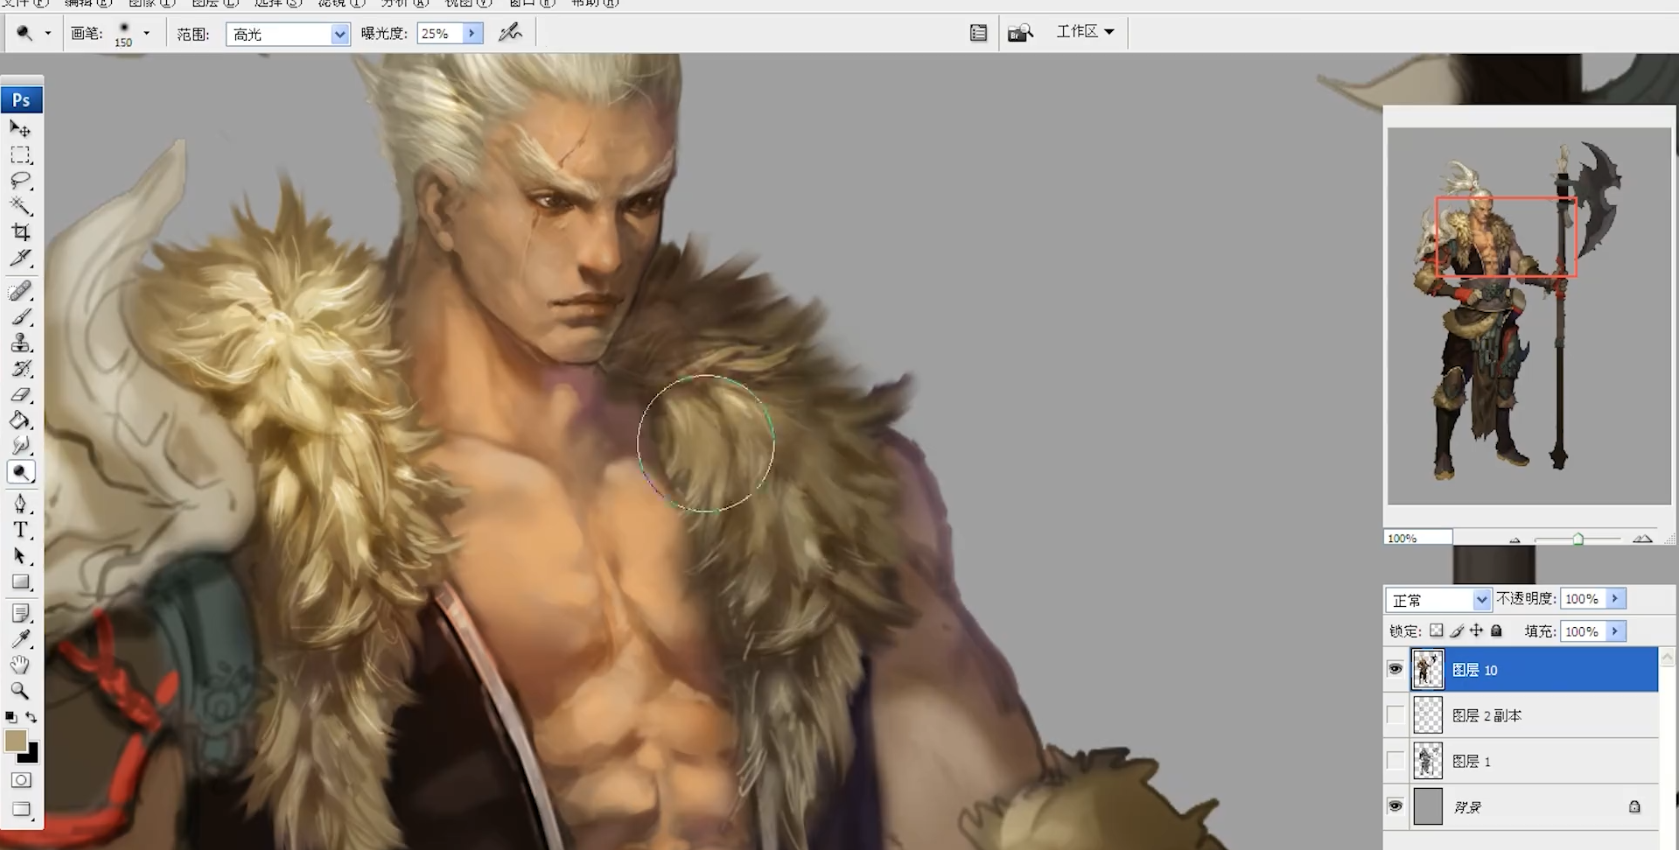Hide layer 图层 10
This screenshot has width=1679, height=850.
(x=1395, y=669)
